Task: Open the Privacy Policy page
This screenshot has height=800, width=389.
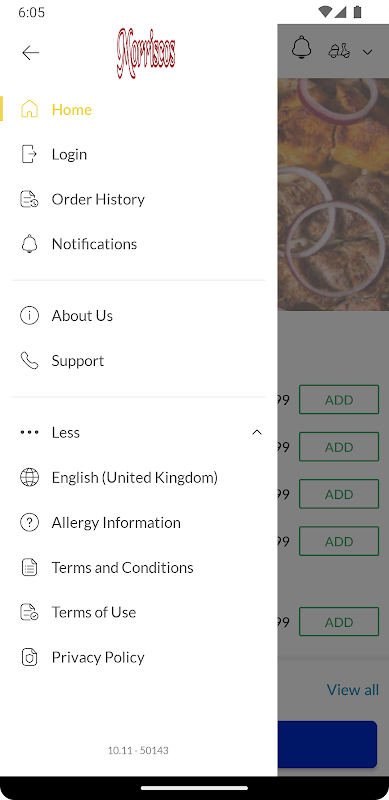Action: click(139, 657)
